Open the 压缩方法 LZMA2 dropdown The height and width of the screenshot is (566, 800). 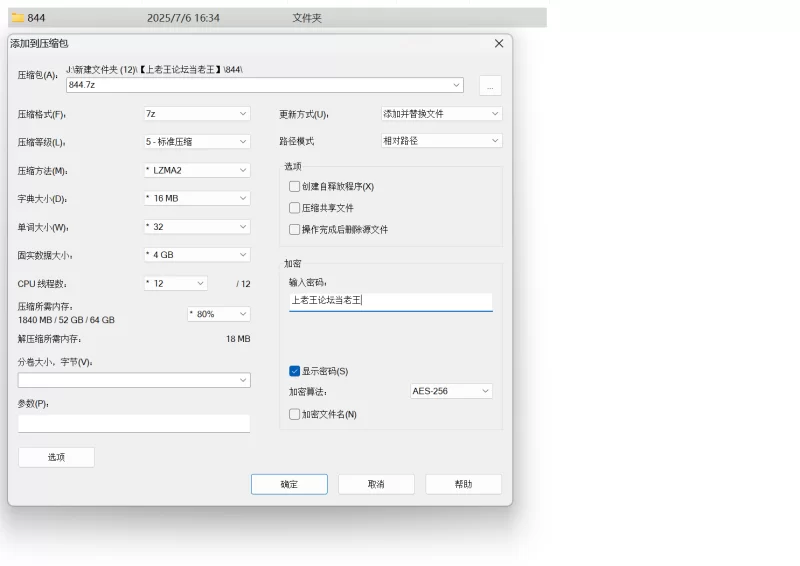[x=197, y=170]
